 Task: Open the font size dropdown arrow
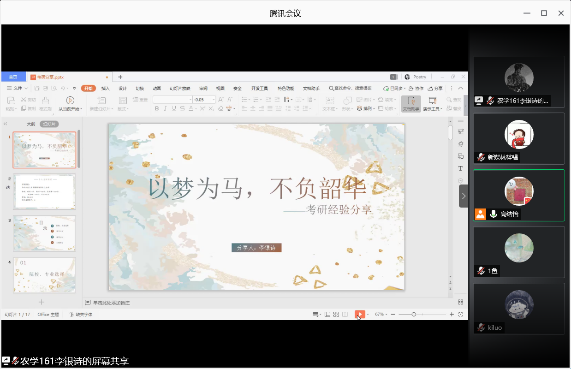click(x=214, y=99)
